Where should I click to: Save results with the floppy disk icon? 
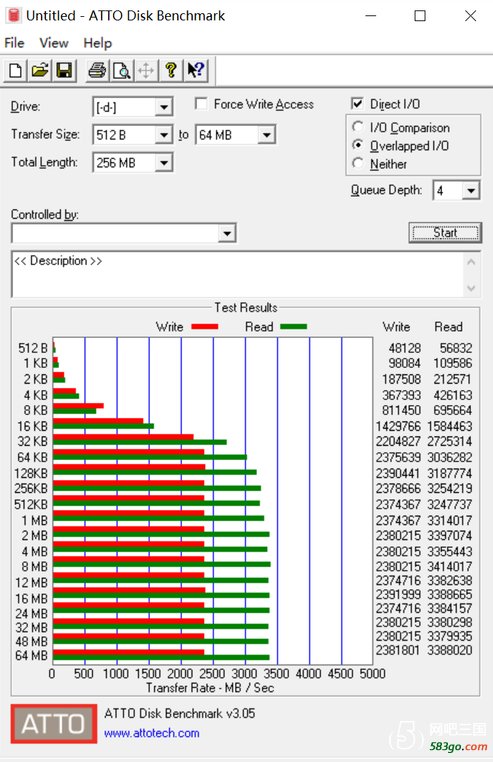64,71
